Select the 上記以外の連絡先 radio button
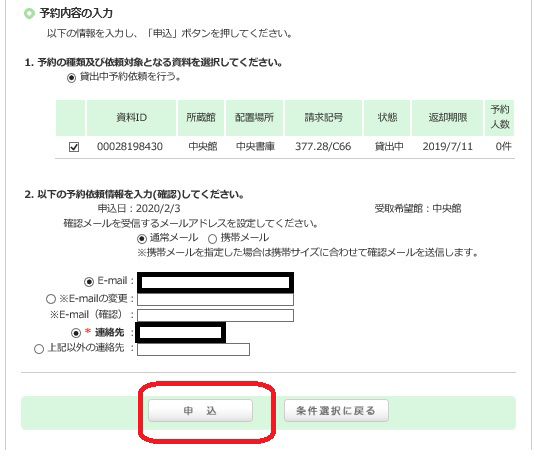This screenshot has height=470, width=556. click(x=39, y=349)
